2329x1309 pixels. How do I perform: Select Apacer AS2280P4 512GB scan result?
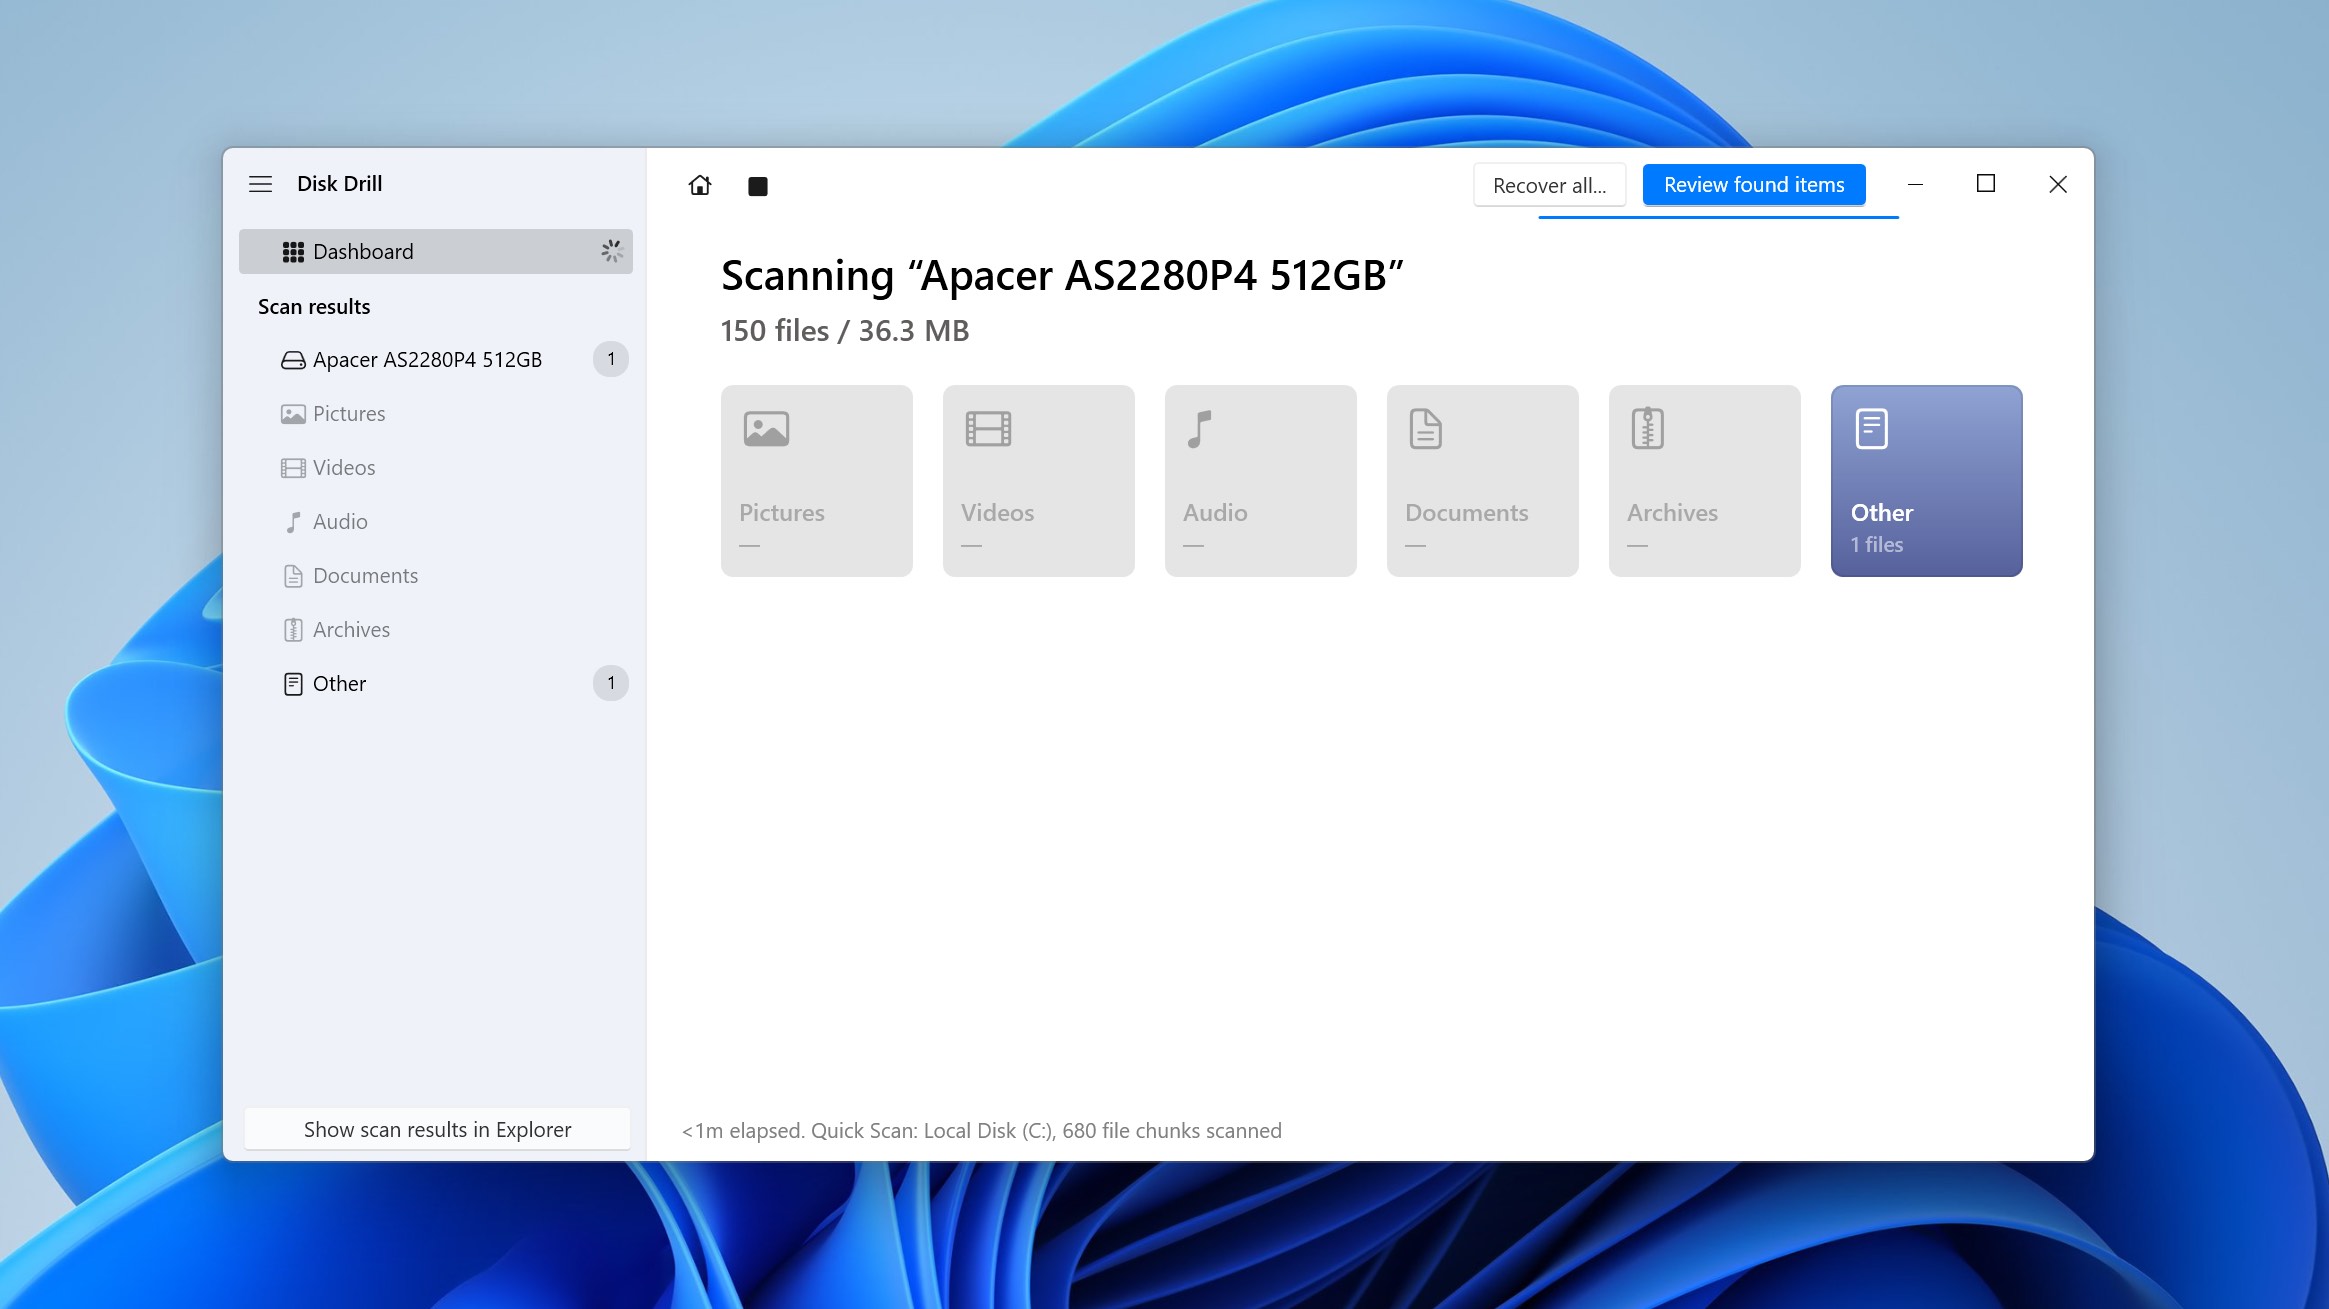click(x=427, y=359)
